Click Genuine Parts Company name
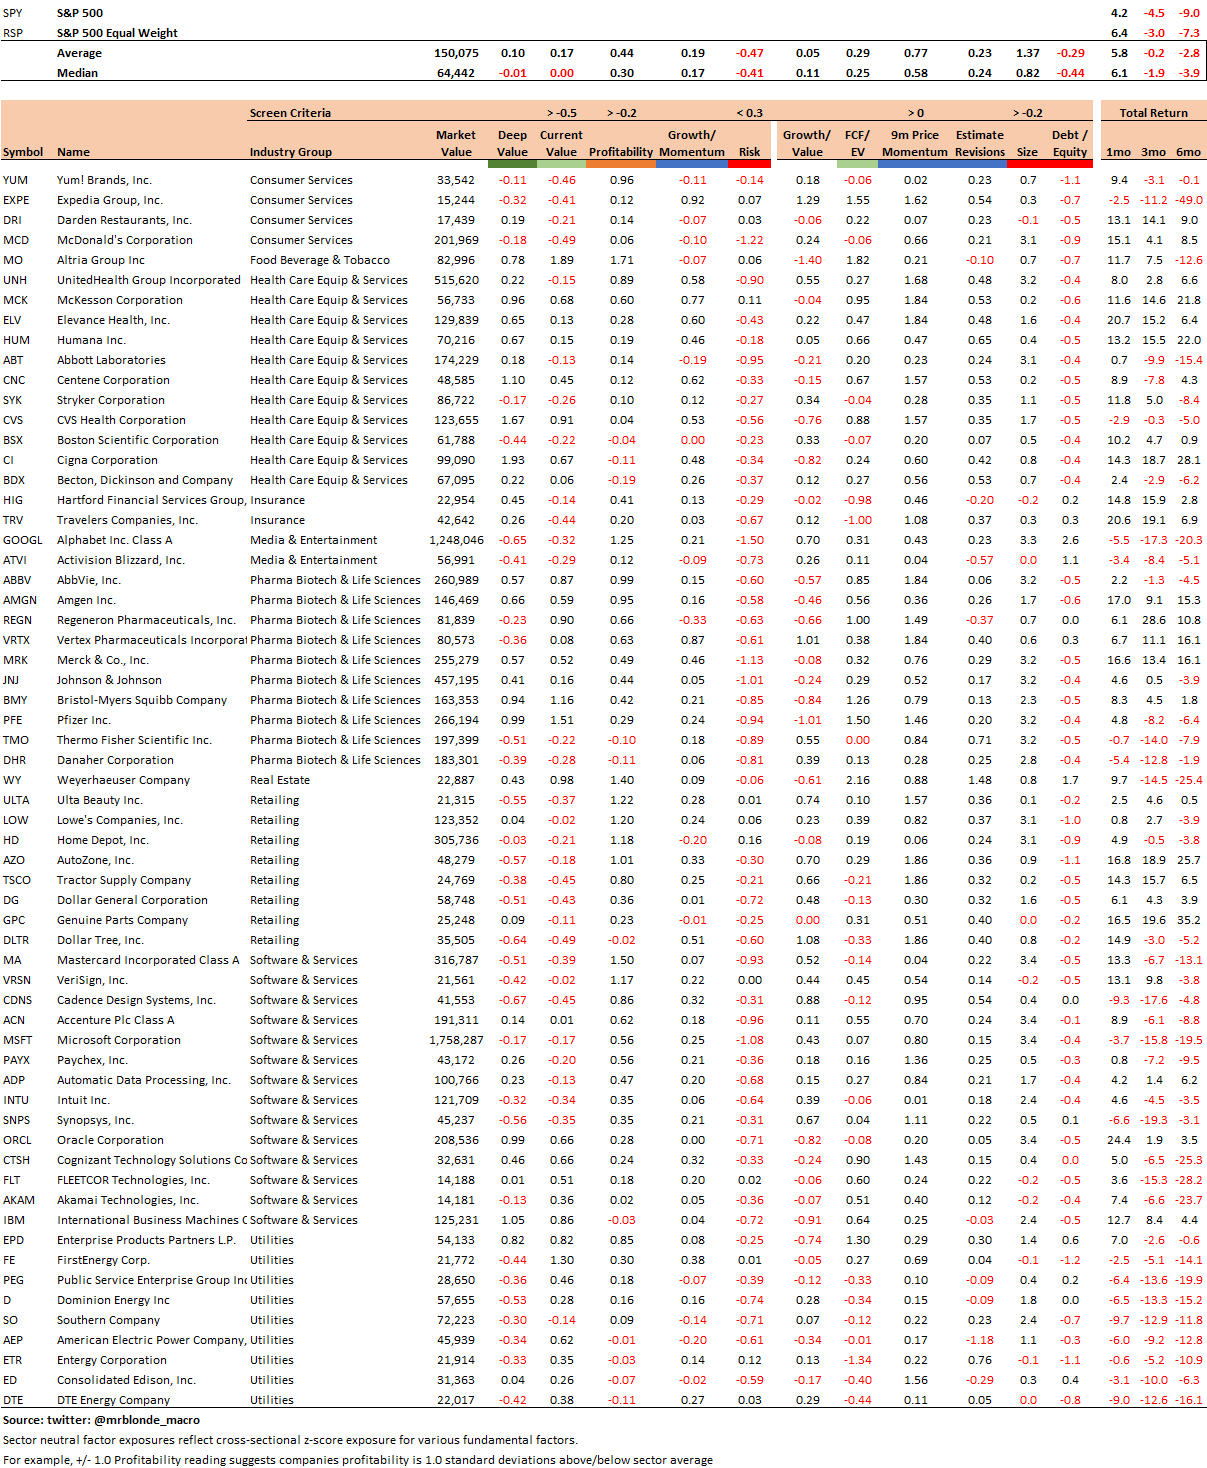Image resolution: width=1207 pixels, height=1468 pixels. (122, 920)
